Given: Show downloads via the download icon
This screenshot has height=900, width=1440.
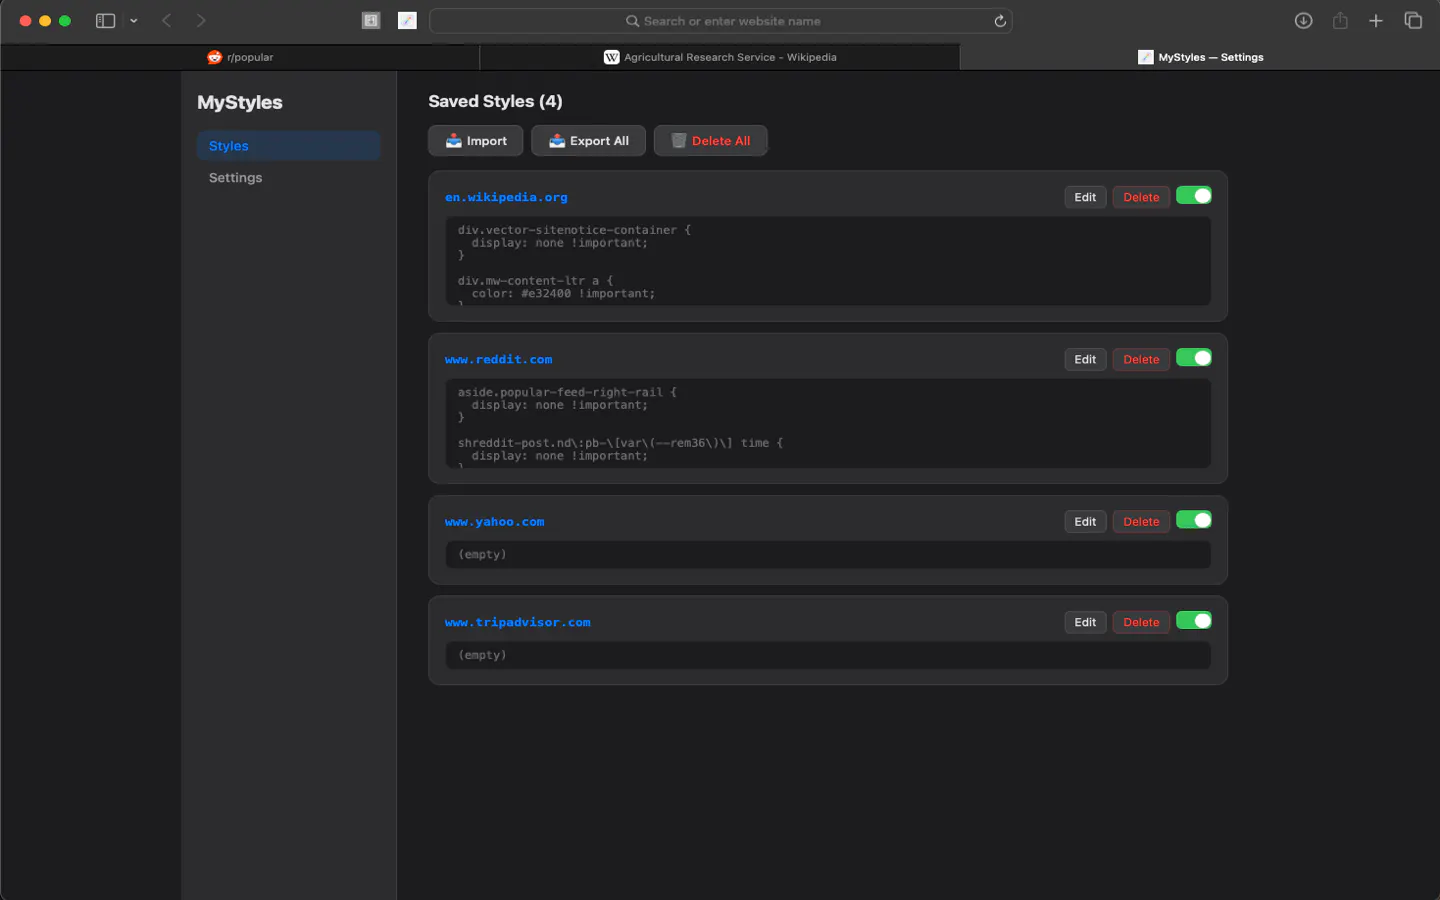Looking at the screenshot, I should 1303,21.
